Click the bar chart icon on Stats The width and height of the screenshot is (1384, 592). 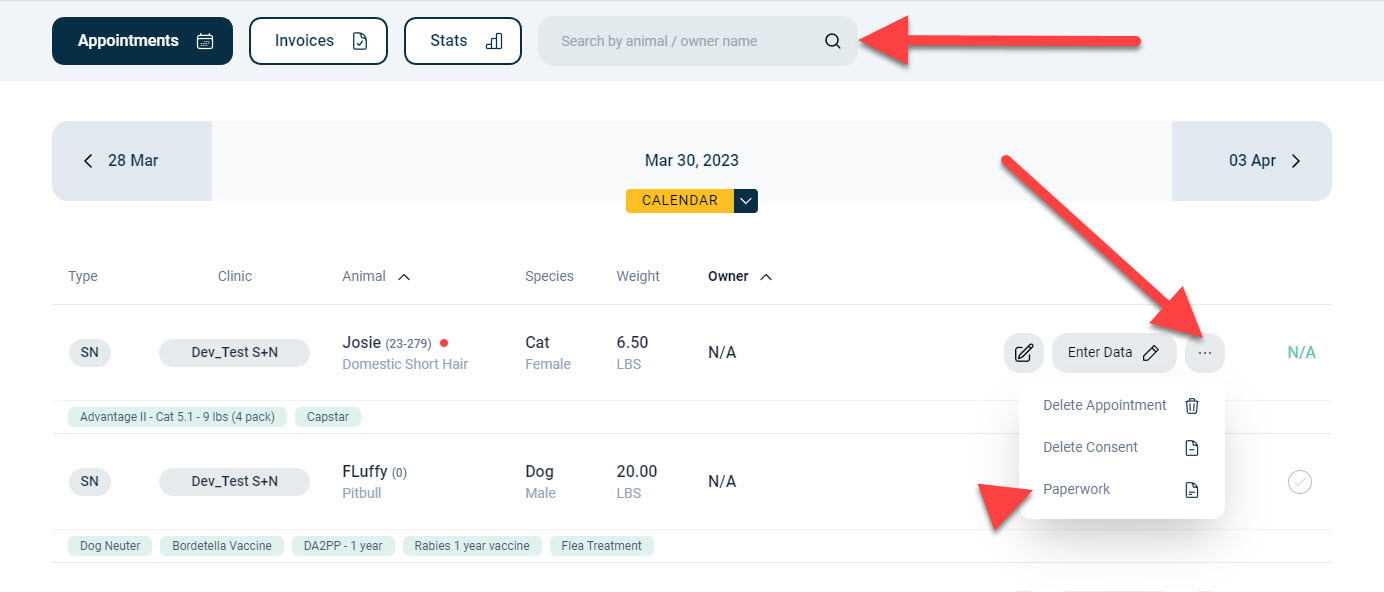[x=493, y=41]
